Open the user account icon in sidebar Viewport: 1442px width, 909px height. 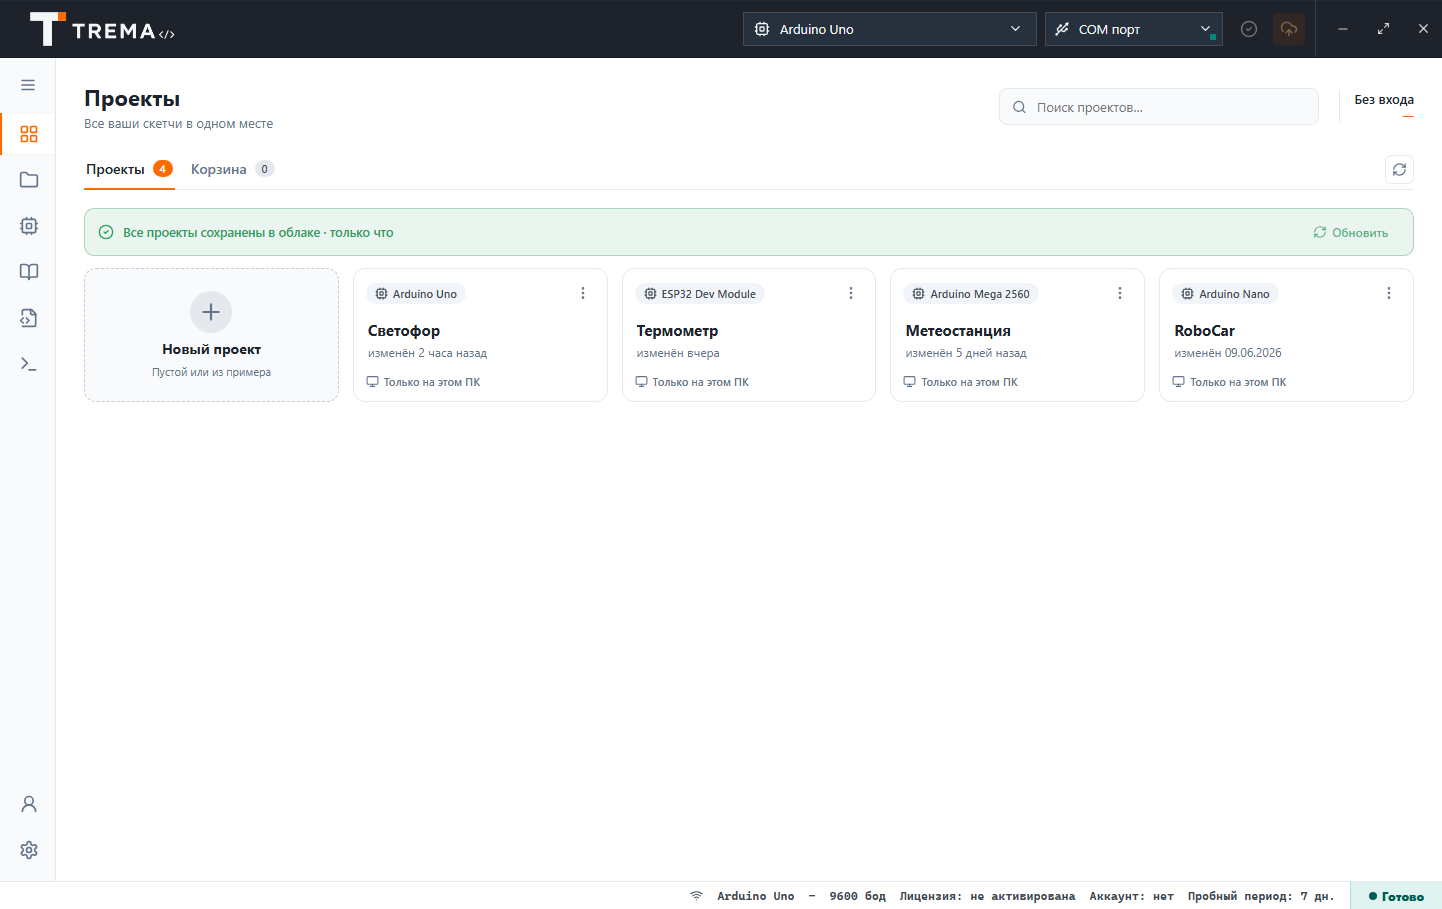29,804
